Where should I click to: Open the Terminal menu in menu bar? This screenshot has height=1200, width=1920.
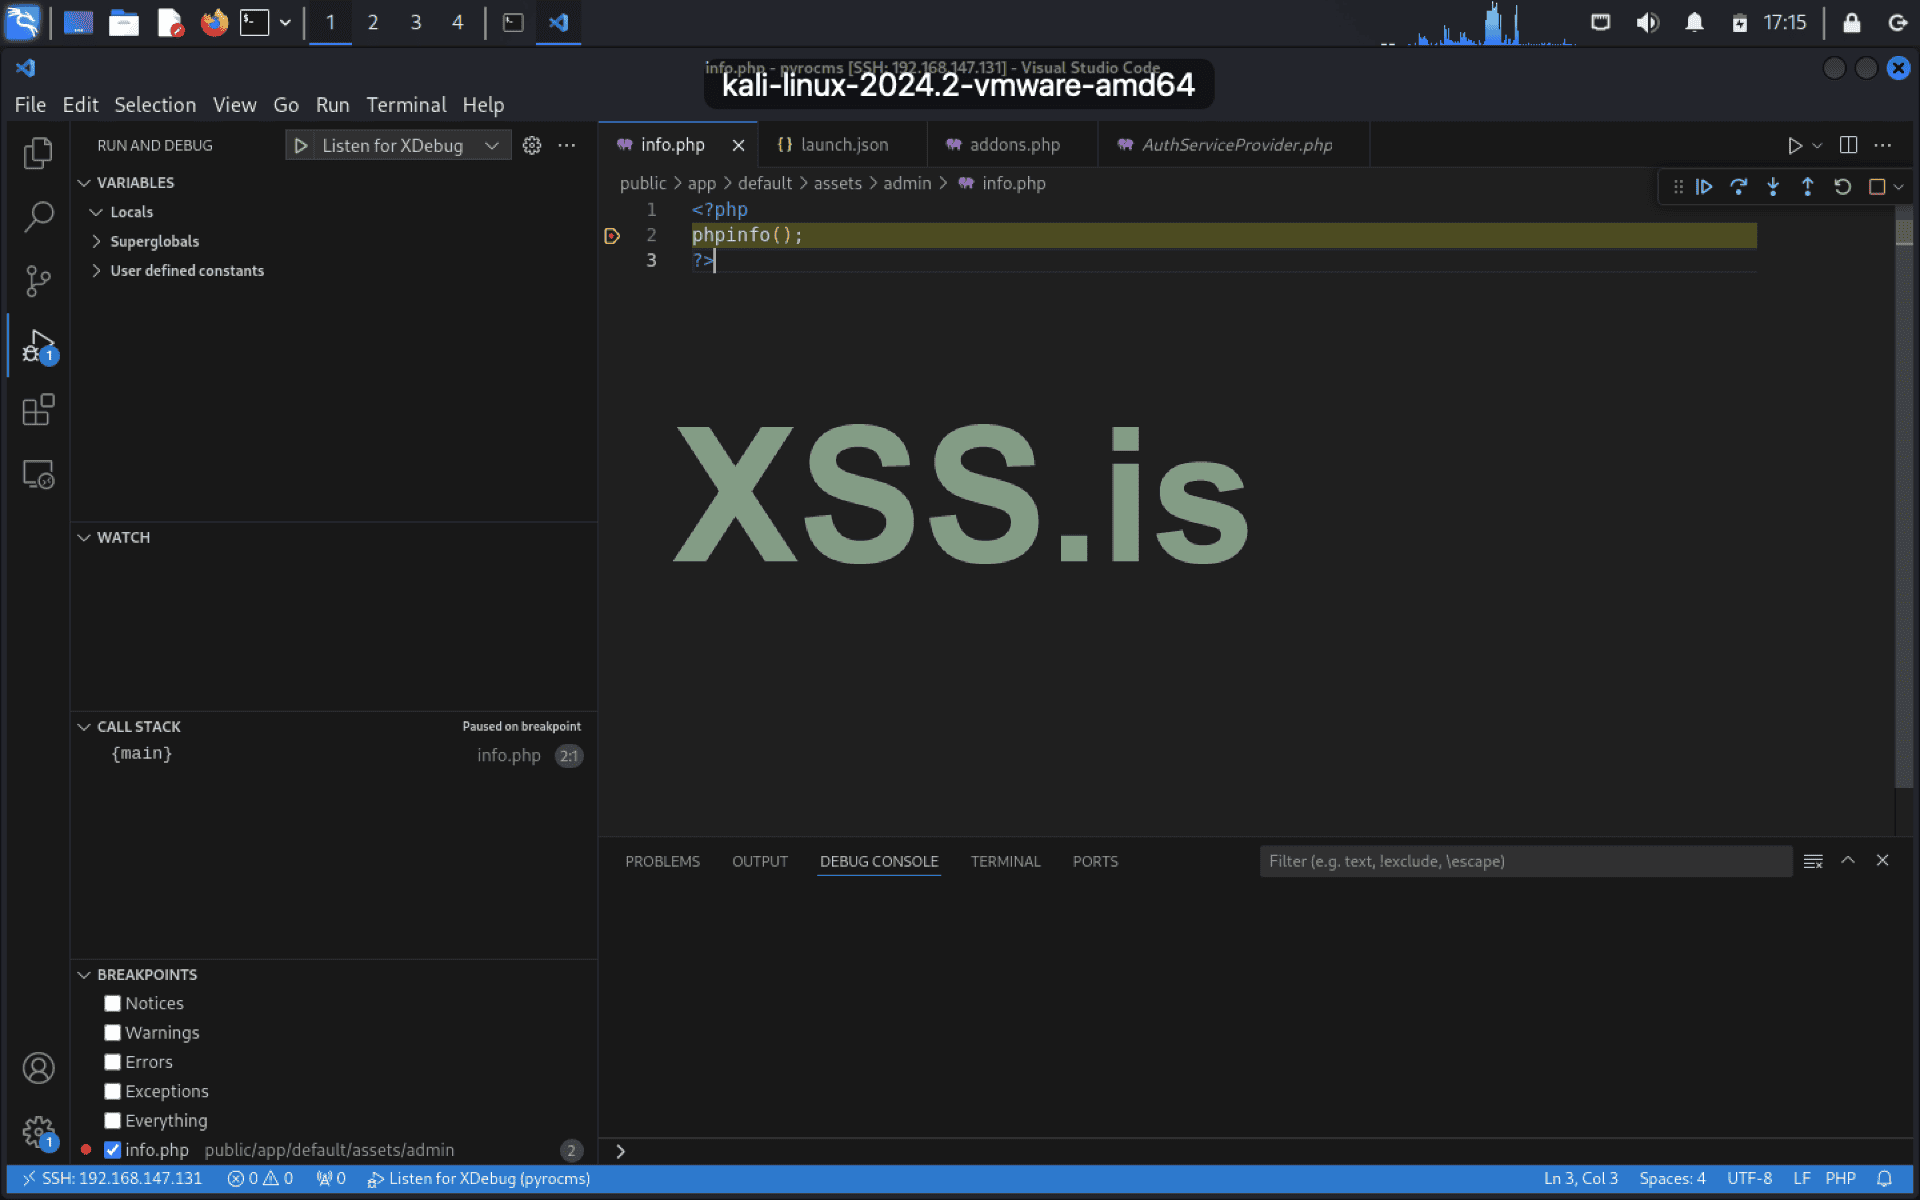(405, 105)
